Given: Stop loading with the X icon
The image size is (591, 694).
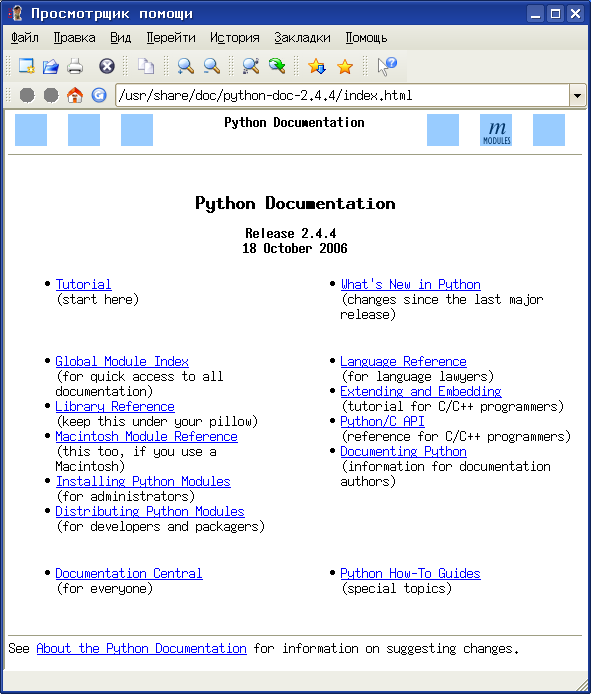Looking at the screenshot, I should [x=107, y=66].
